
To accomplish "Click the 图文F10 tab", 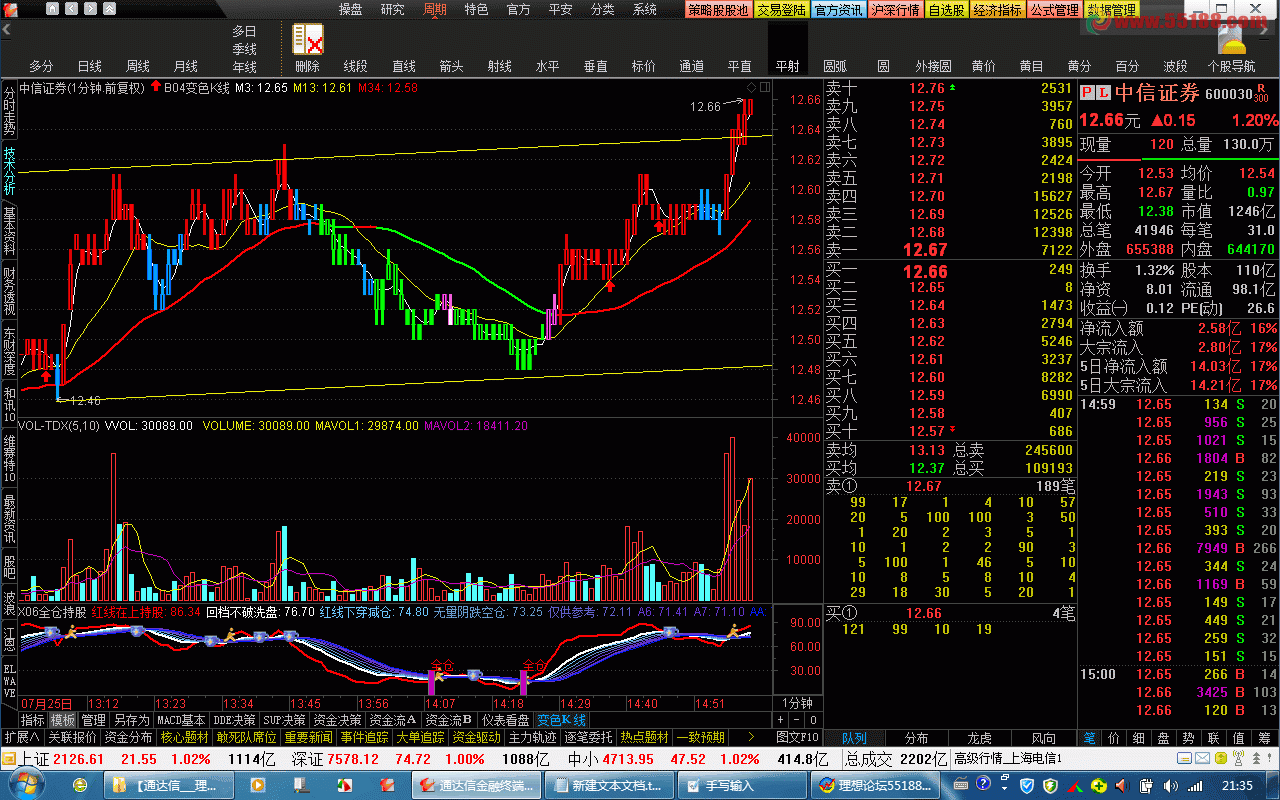I will [797, 738].
